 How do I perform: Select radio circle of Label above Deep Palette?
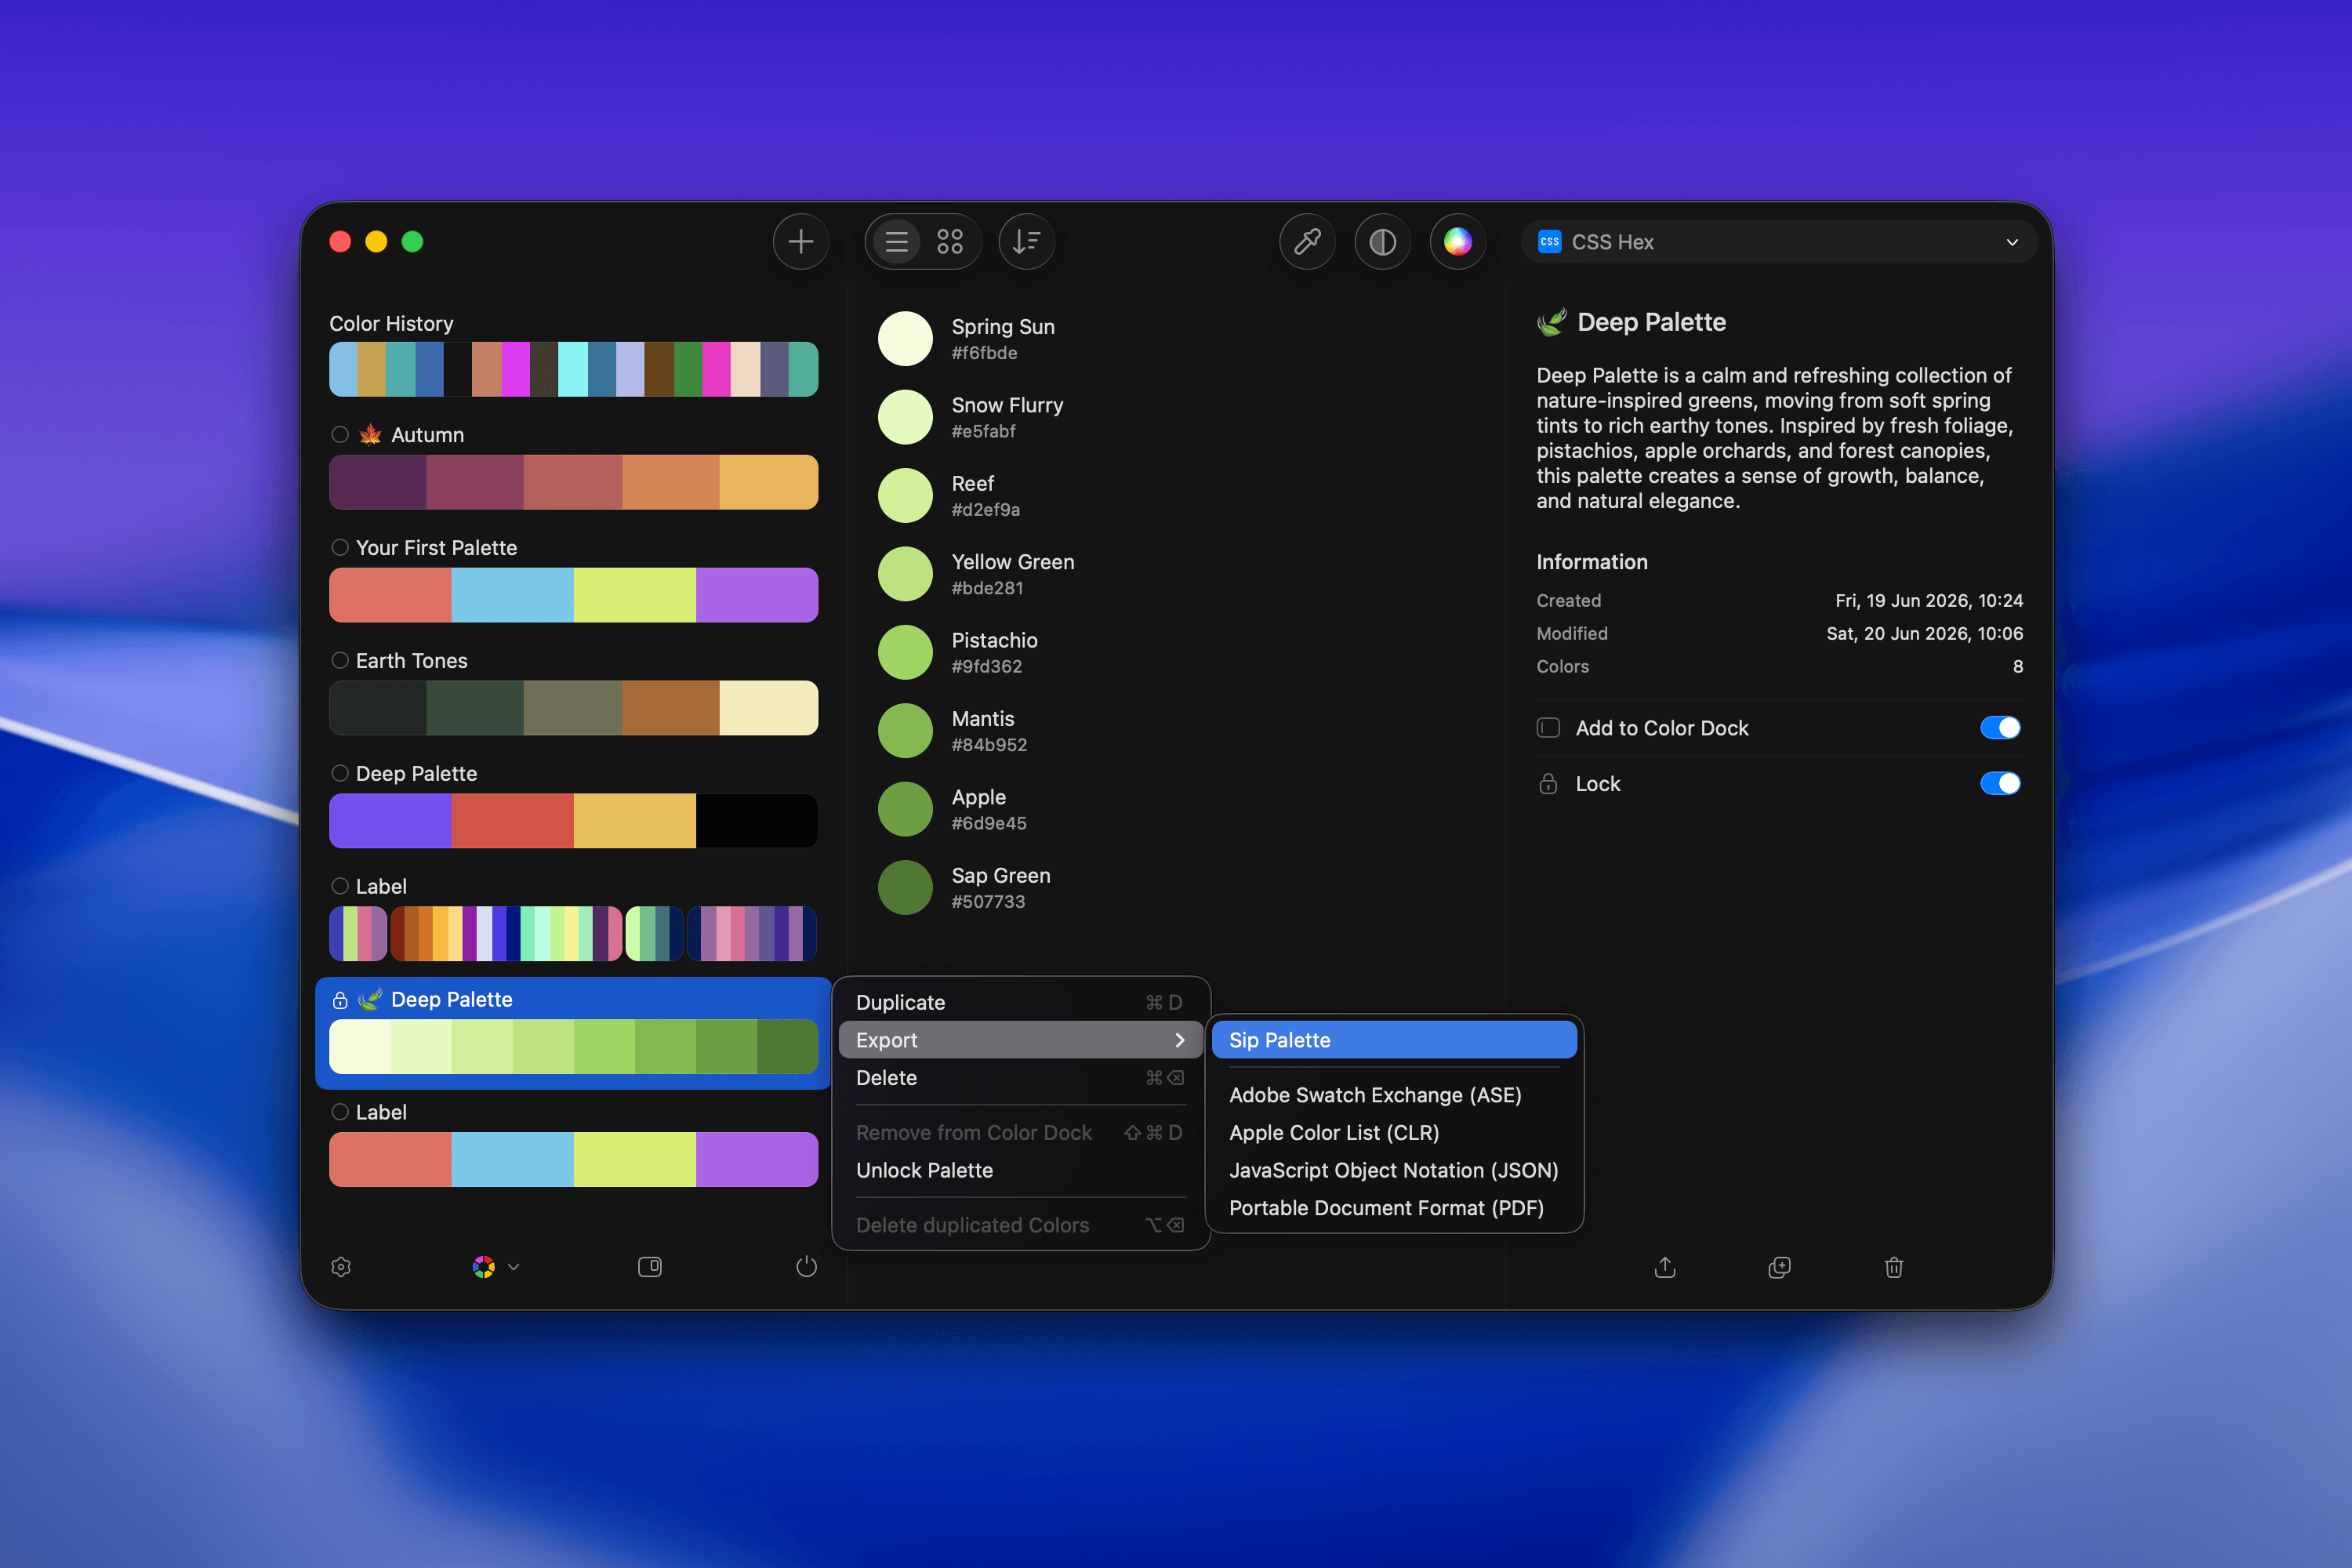click(x=340, y=886)
